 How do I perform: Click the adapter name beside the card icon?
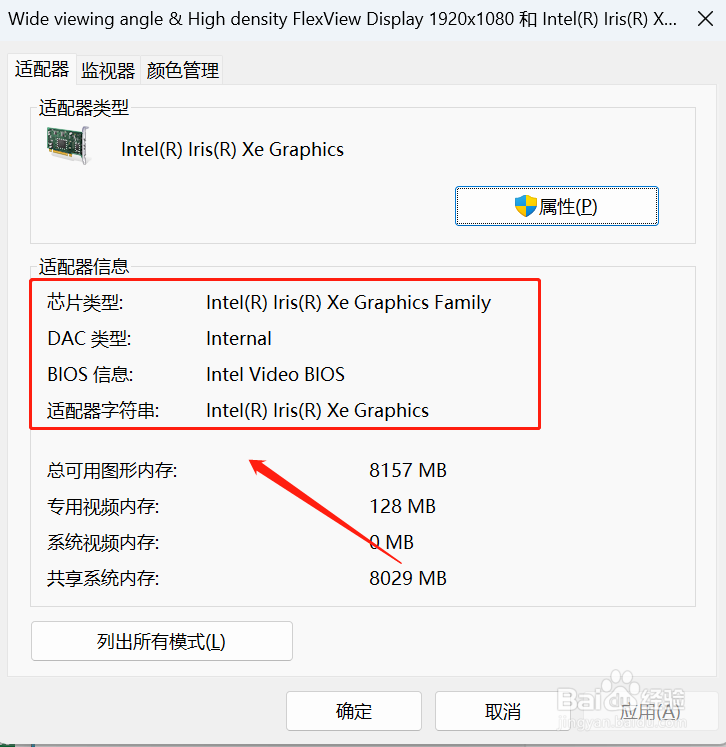tap(232, 150)
